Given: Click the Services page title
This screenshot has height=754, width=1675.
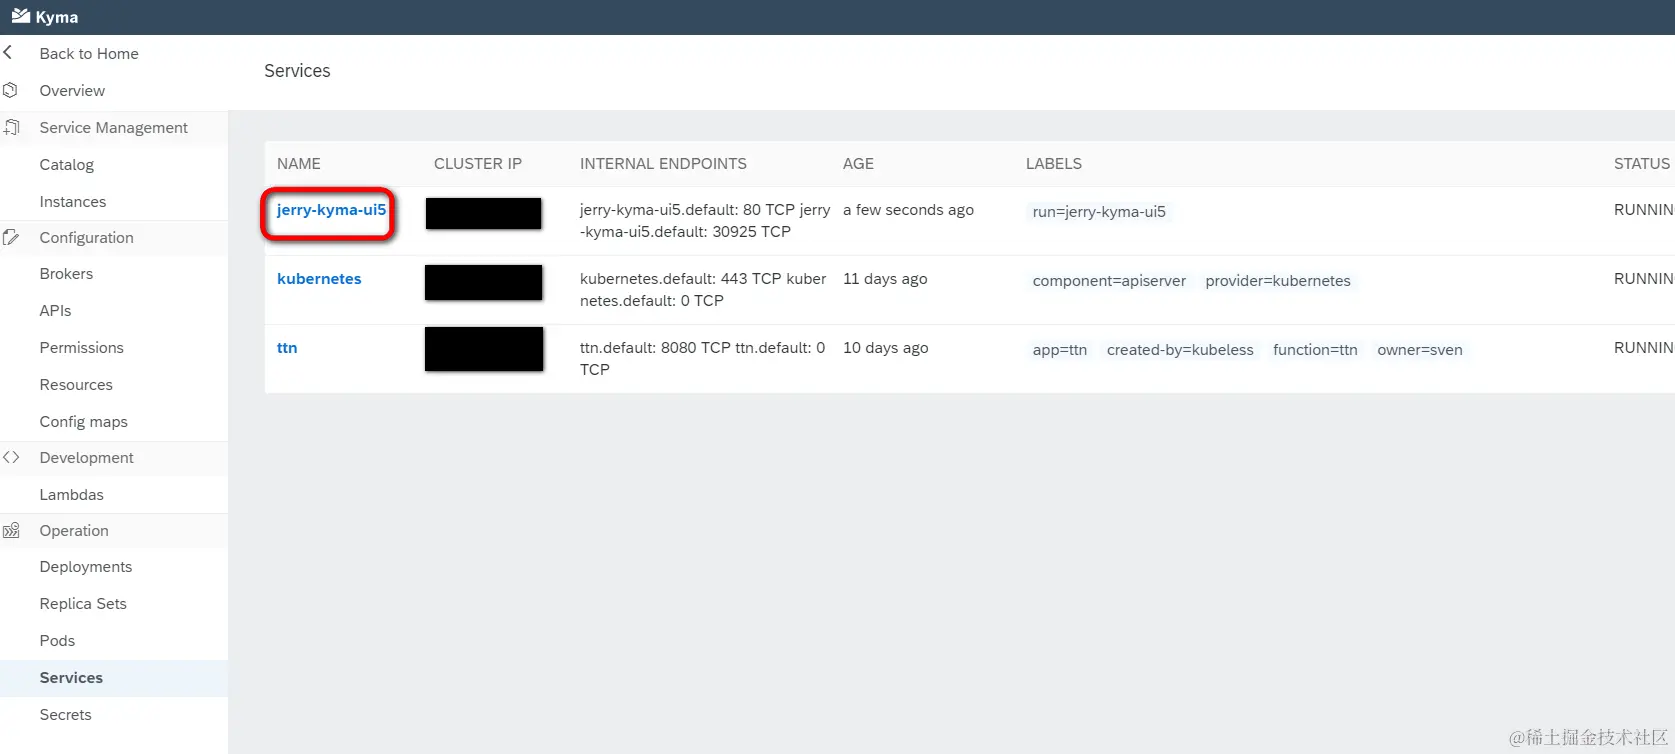Looking at the screenshot, I should click(297, 71).
